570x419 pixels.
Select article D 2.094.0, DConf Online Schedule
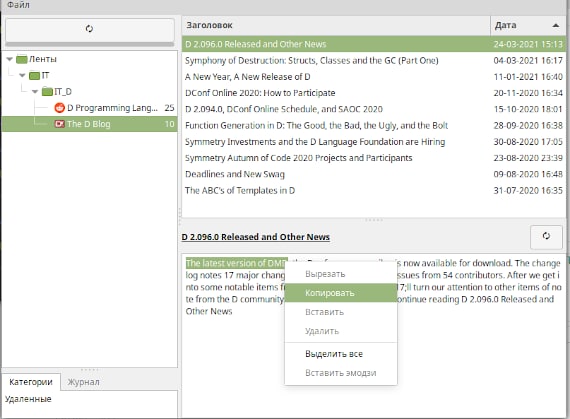[x=374, y=109]
